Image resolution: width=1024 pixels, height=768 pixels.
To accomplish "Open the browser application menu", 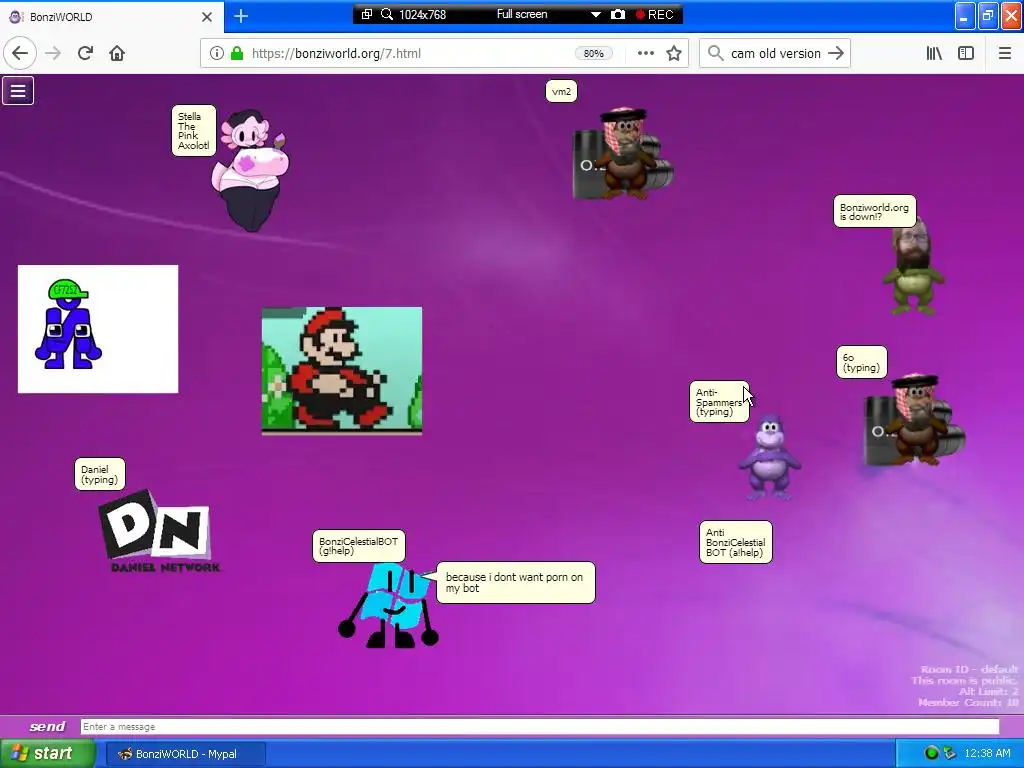I will [x=1005, y=54].
